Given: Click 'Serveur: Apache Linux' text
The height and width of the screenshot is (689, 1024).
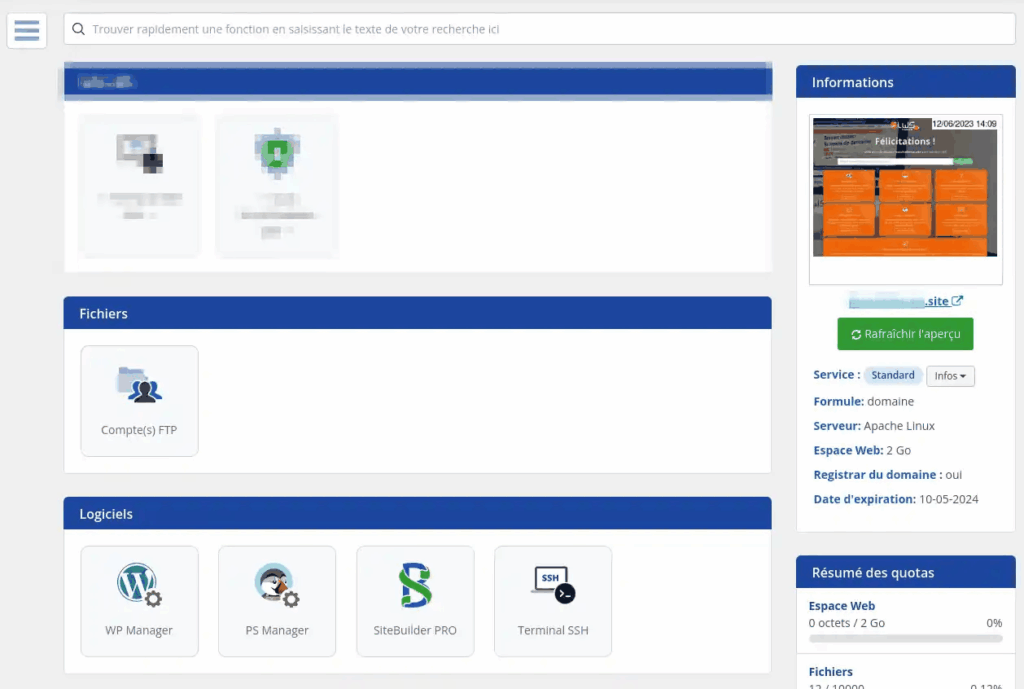Looking at the screenshot, I should 874,426.
